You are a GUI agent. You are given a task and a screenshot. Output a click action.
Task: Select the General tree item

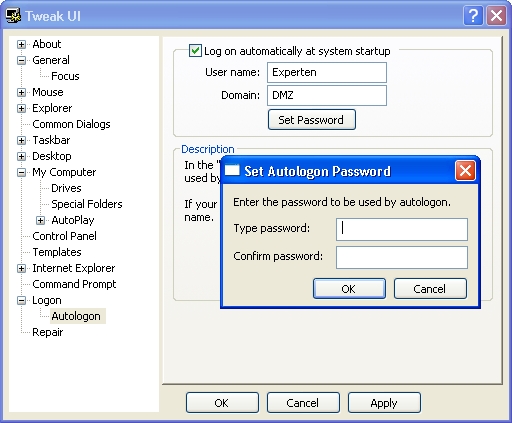point(51,60)
